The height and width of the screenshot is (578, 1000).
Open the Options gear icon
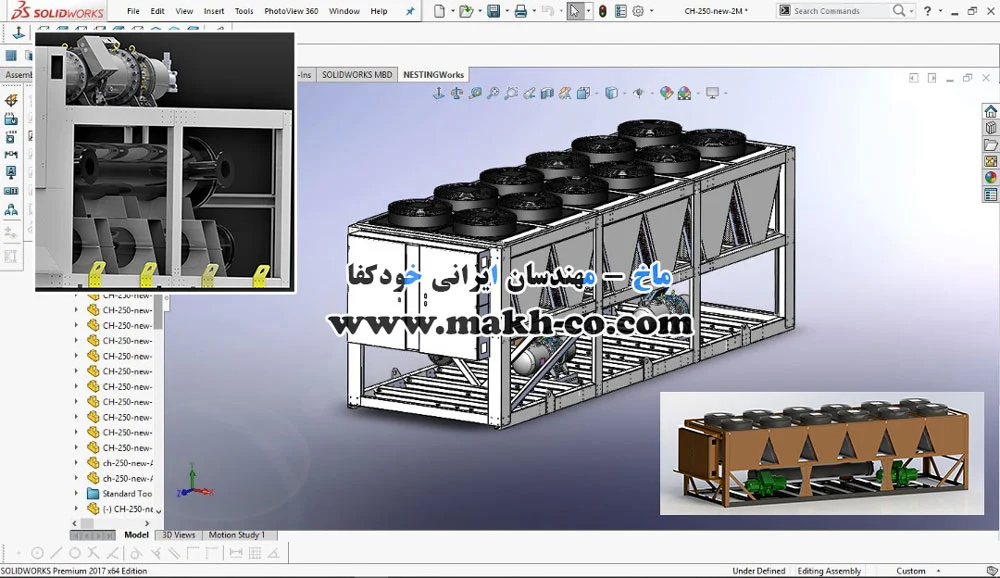coord(638,11)
